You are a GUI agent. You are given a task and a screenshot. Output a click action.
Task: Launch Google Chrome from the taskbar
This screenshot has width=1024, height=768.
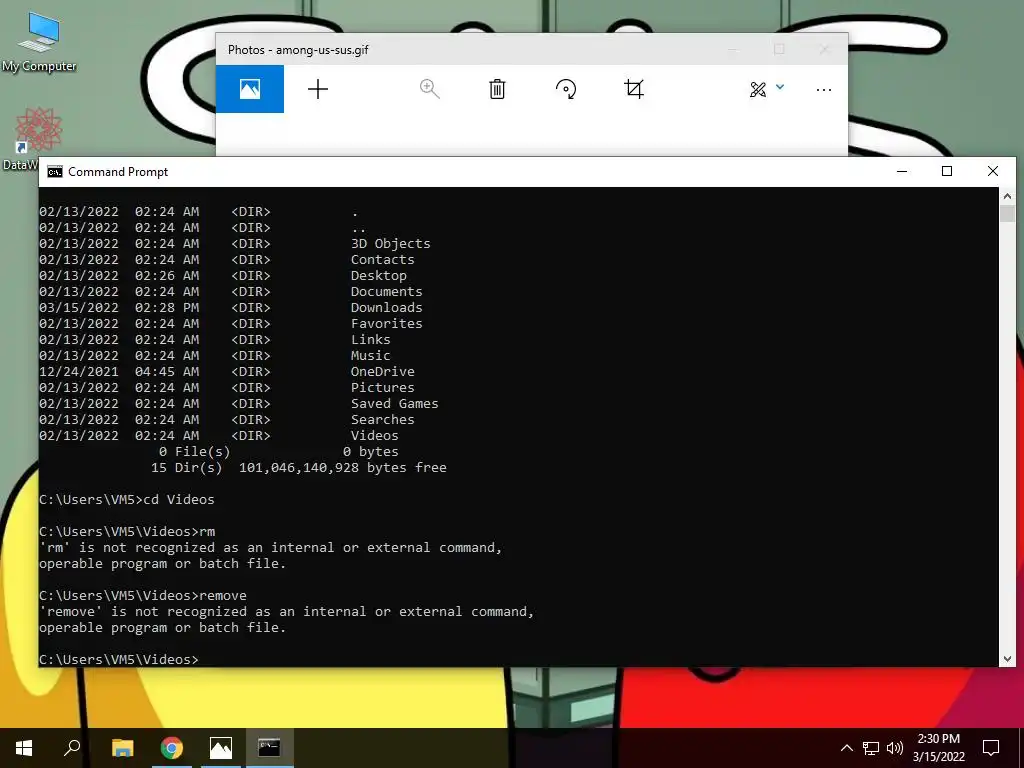pyautogui.click(x=172, y=748)
